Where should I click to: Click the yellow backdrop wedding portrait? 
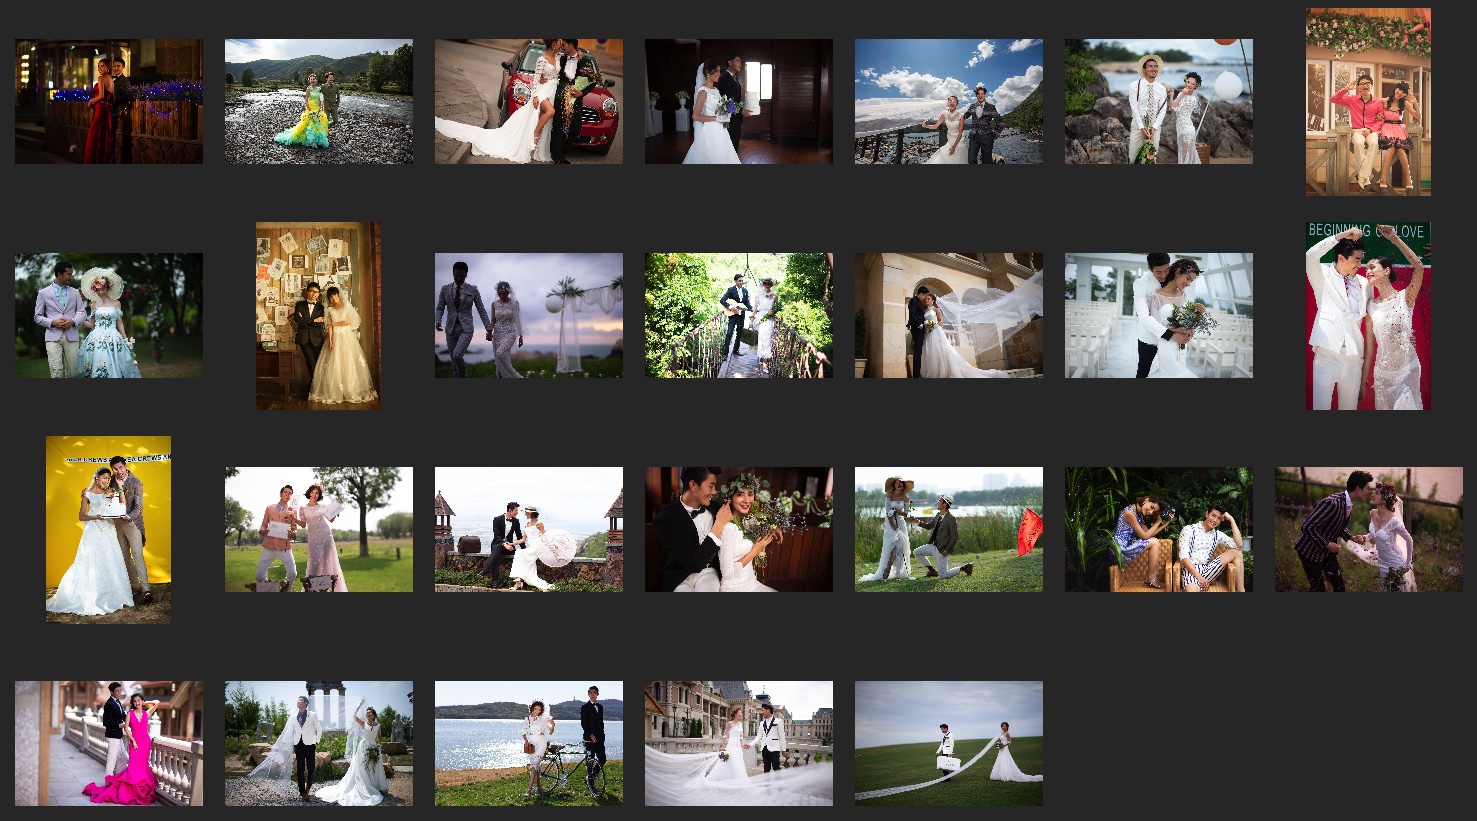[108, 529]
